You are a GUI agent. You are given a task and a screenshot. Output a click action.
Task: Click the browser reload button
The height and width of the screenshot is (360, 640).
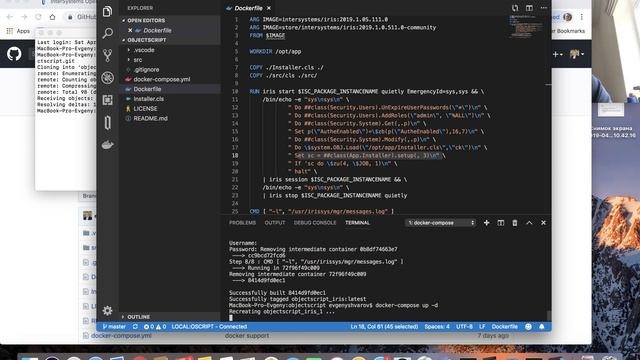coord(38,17)
